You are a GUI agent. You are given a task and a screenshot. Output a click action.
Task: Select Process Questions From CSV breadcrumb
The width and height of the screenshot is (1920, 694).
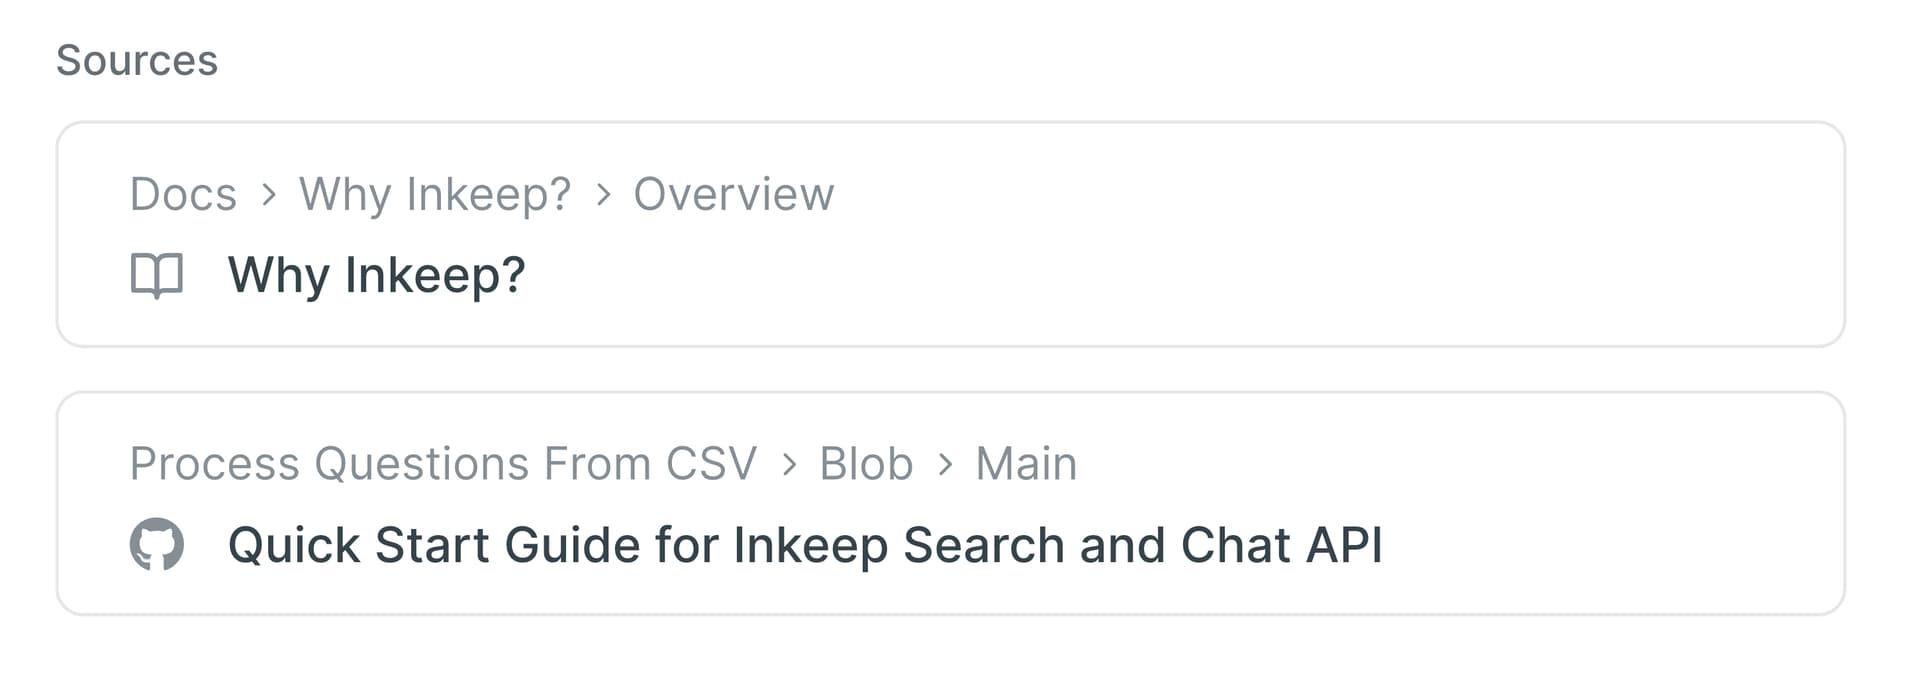pos(443,464)
